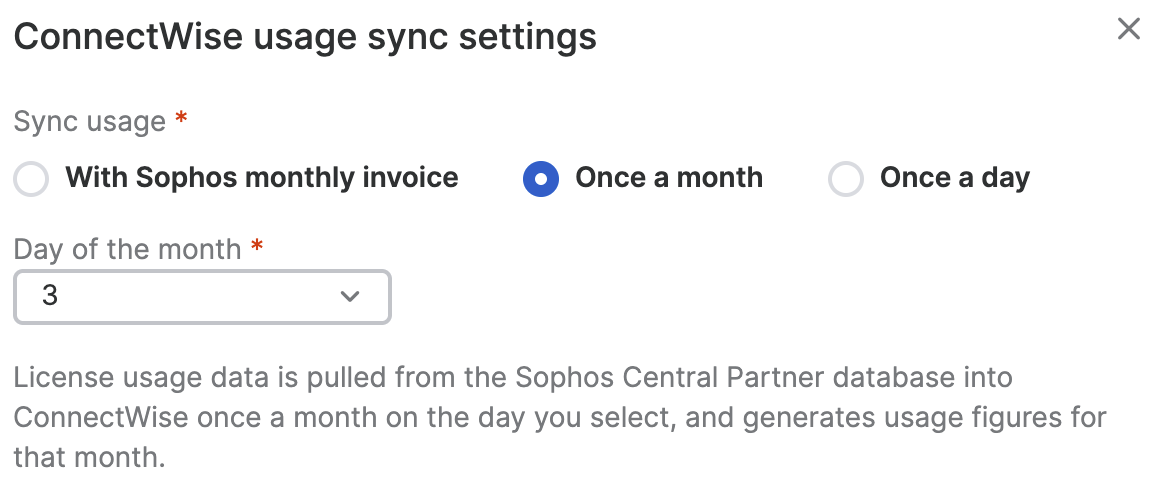Screen dimensions: 1172x497
Task: Close the ConnectWise usage sync settings dialog
Action: 1128,29
